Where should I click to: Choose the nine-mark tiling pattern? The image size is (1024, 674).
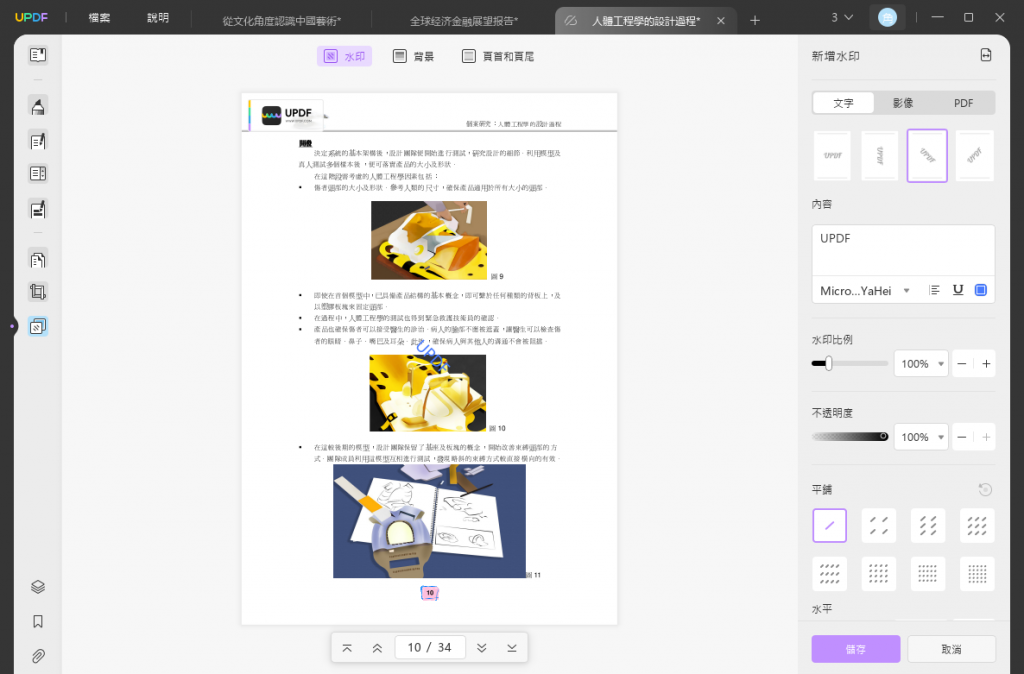[977, 525]
